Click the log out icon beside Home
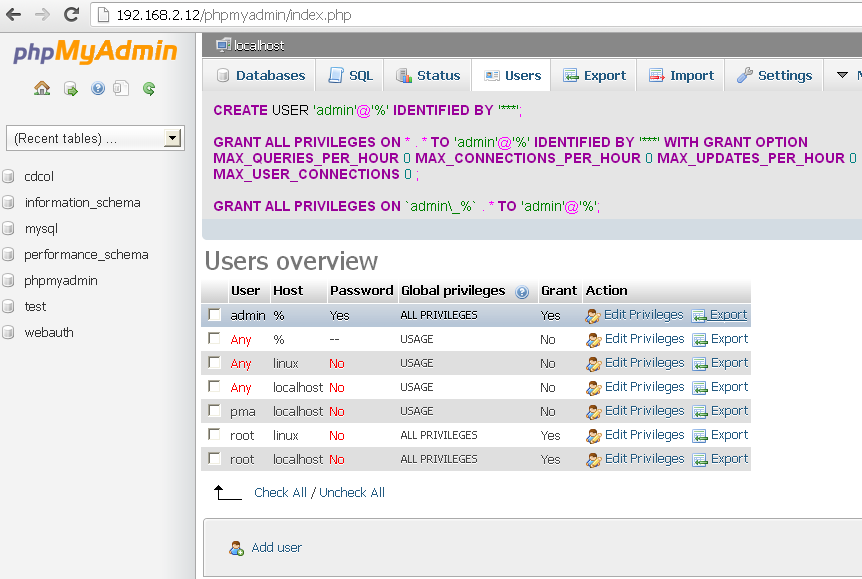Viewport: 862px width, 579px height. click(x=71, y=88)
